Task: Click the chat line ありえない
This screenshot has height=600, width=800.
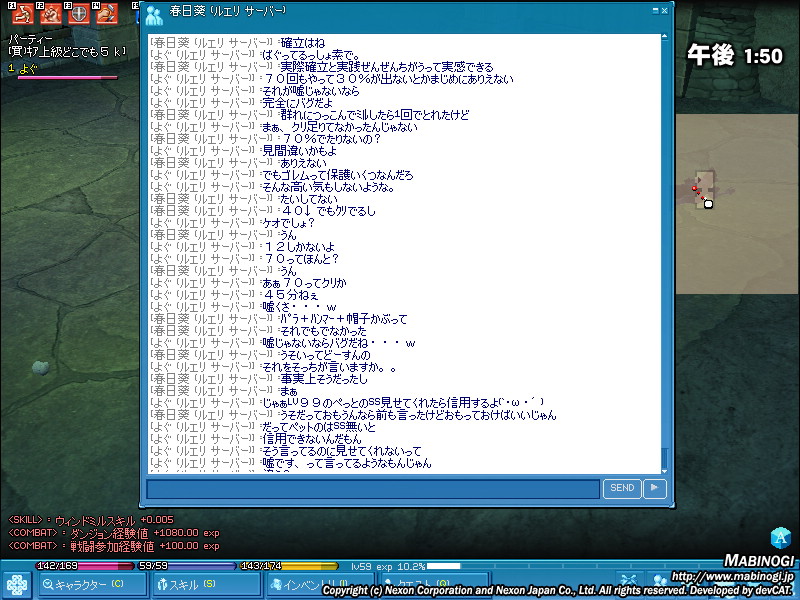Action: pos(304,163)
